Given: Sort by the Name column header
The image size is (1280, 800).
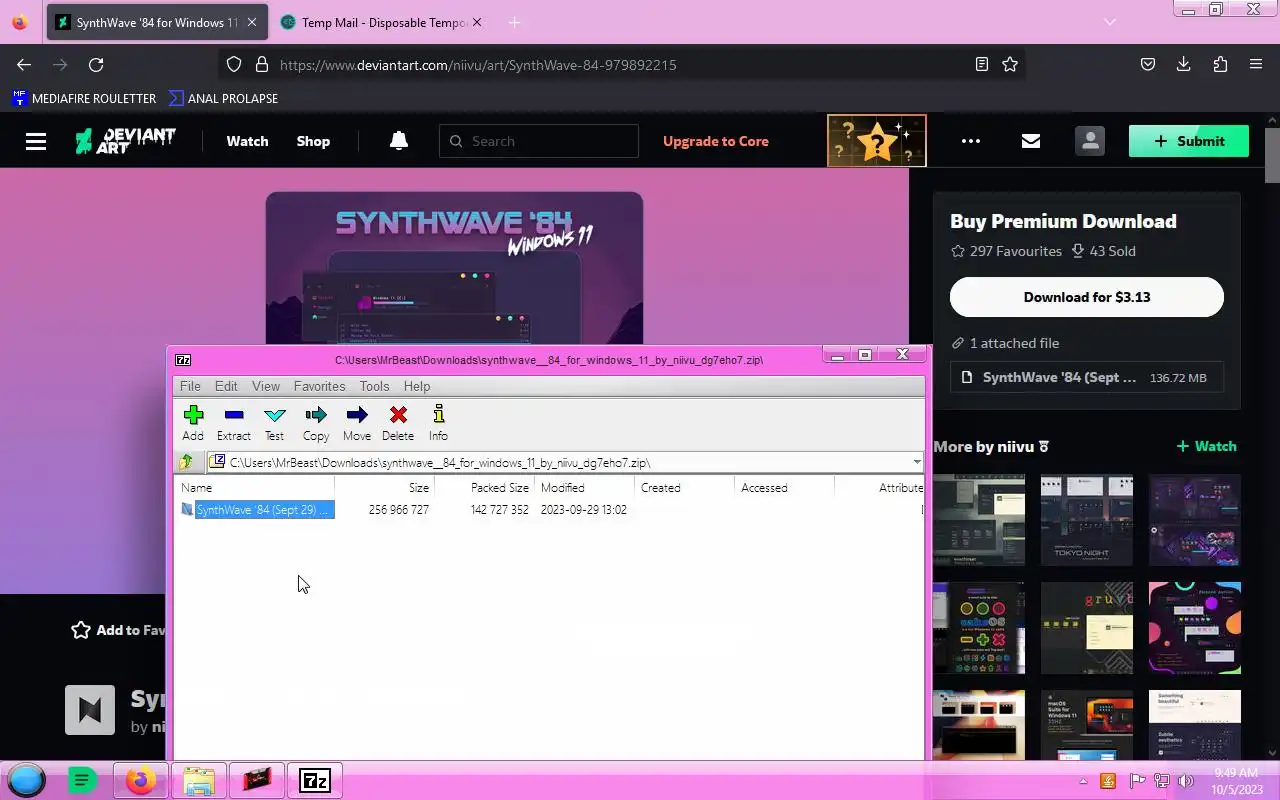Looking at the screenshot, I should tap(255, 488).
